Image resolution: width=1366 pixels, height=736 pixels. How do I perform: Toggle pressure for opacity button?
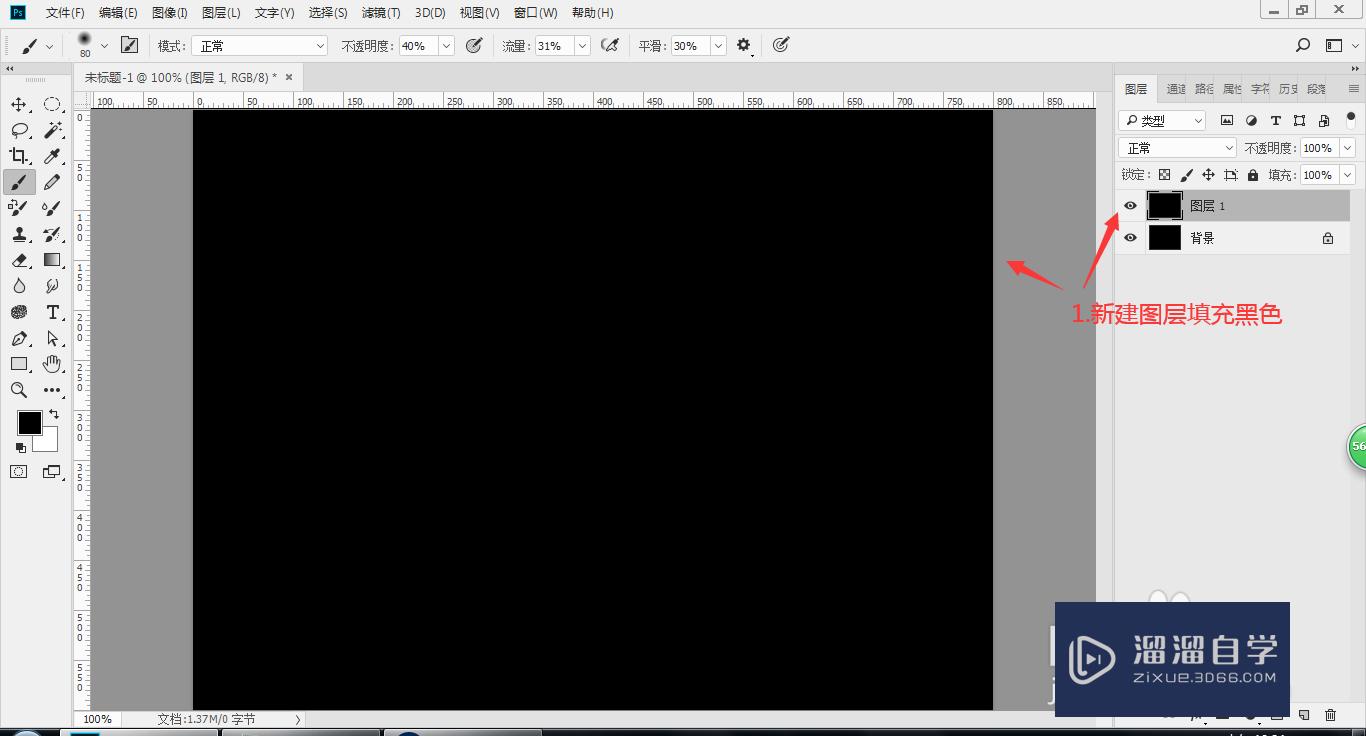click(474, 45)
